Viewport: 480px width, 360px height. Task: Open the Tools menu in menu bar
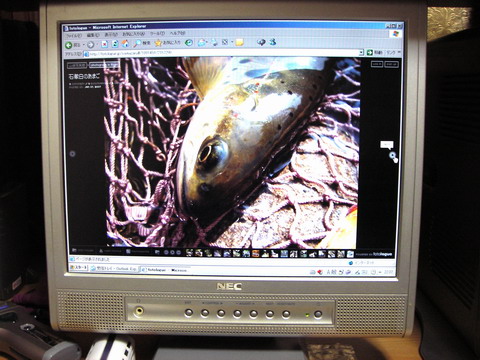tap(157, 34)
